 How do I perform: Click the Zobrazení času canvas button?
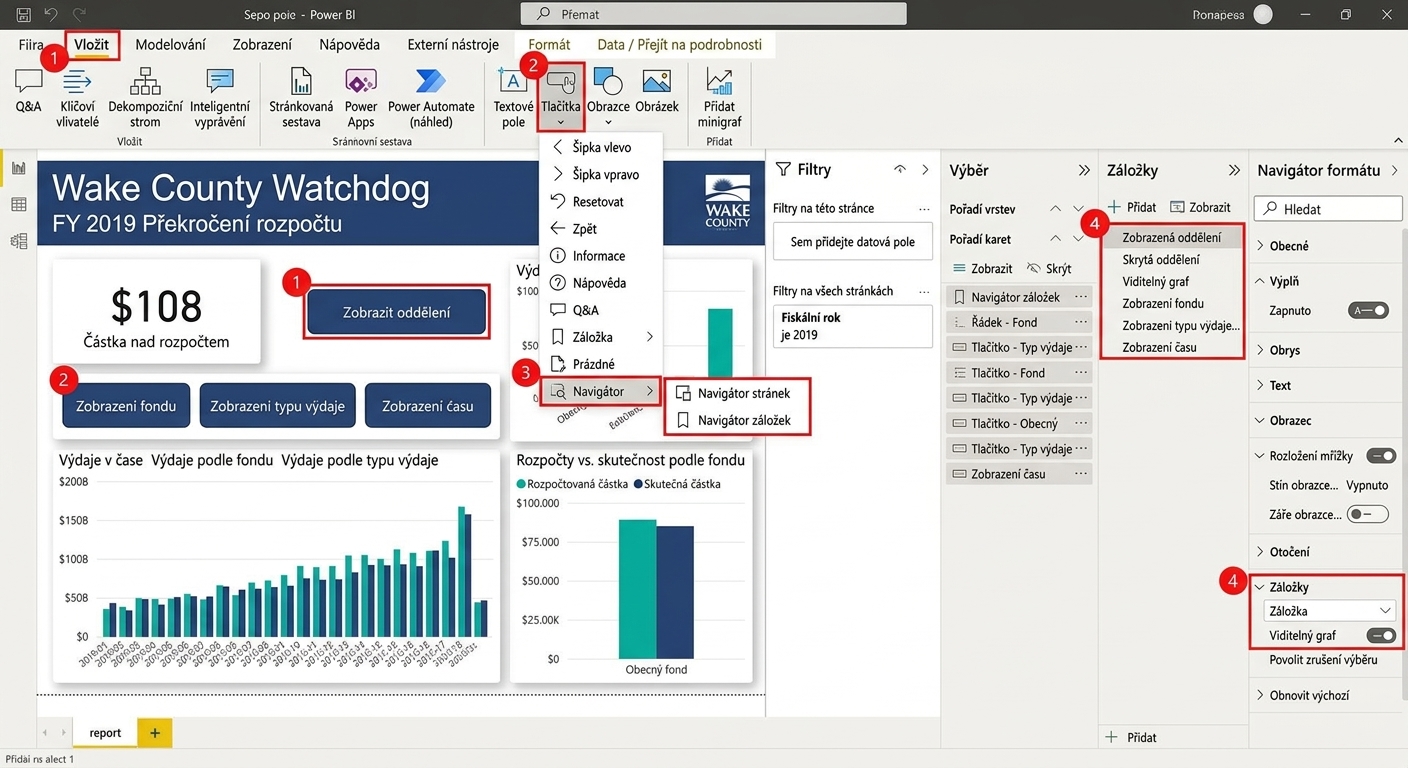(428, 406)
